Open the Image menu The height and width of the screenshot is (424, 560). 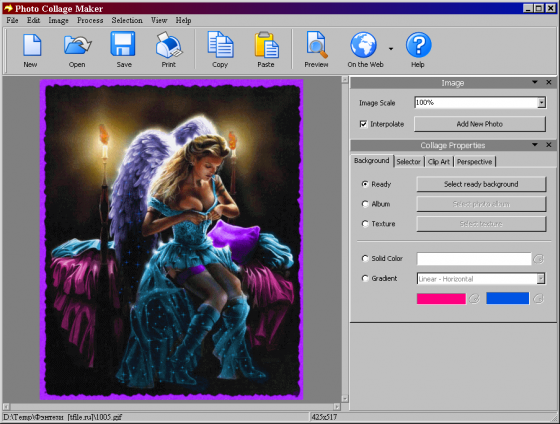pyautogui.click(x=59, y=20)
